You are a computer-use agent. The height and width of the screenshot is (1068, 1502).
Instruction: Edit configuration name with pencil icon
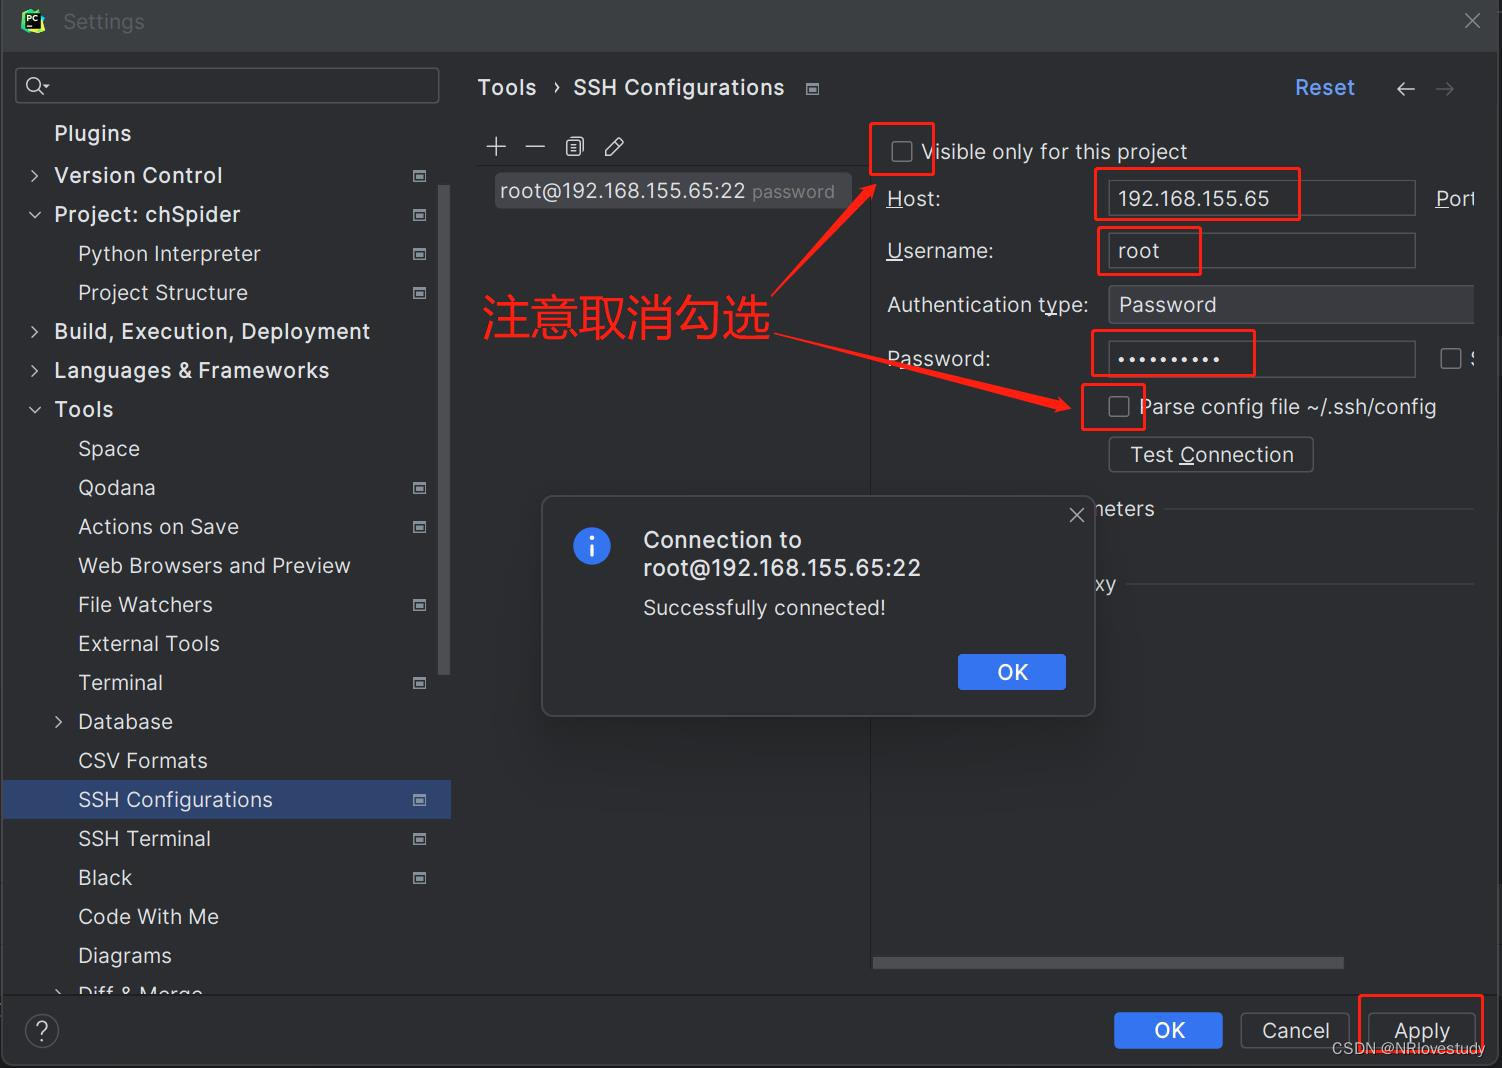613,146
